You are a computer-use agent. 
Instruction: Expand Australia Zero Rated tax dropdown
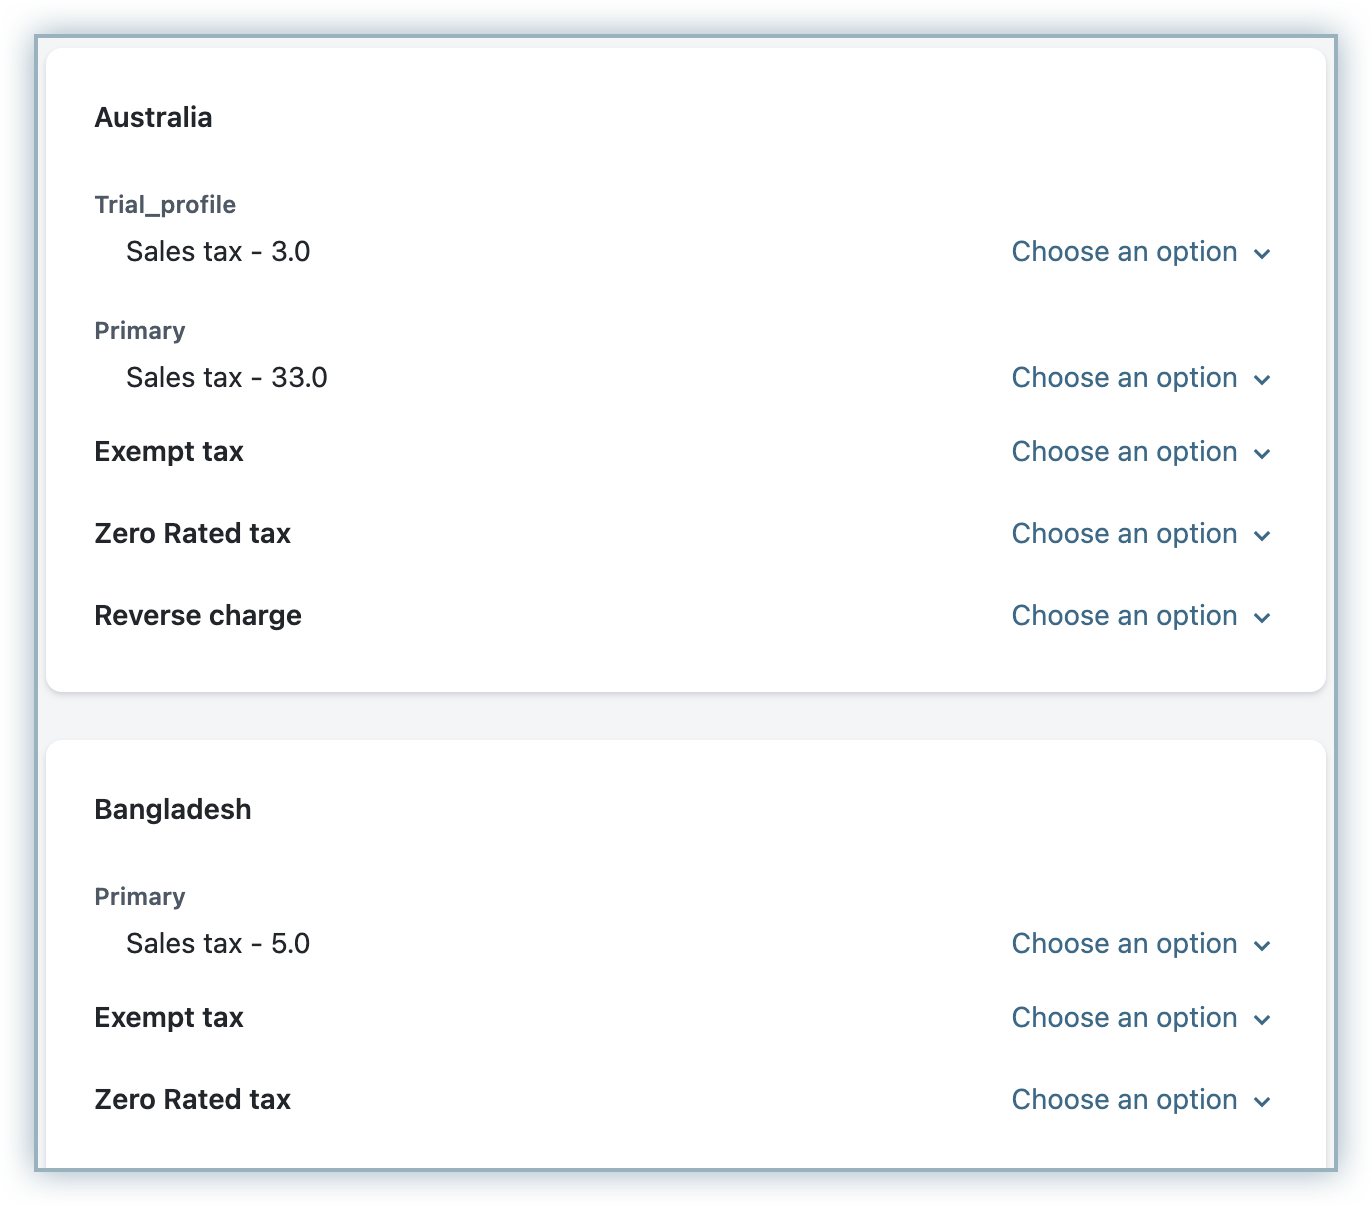[x=1140, y=534]
